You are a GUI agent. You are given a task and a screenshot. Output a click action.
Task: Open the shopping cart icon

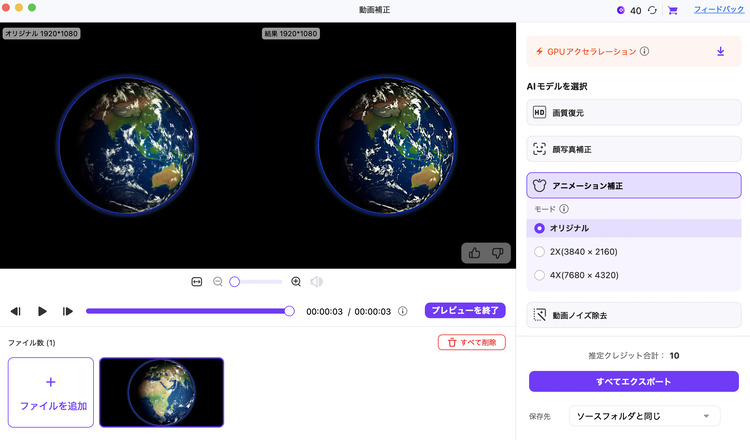coord(673,10)
